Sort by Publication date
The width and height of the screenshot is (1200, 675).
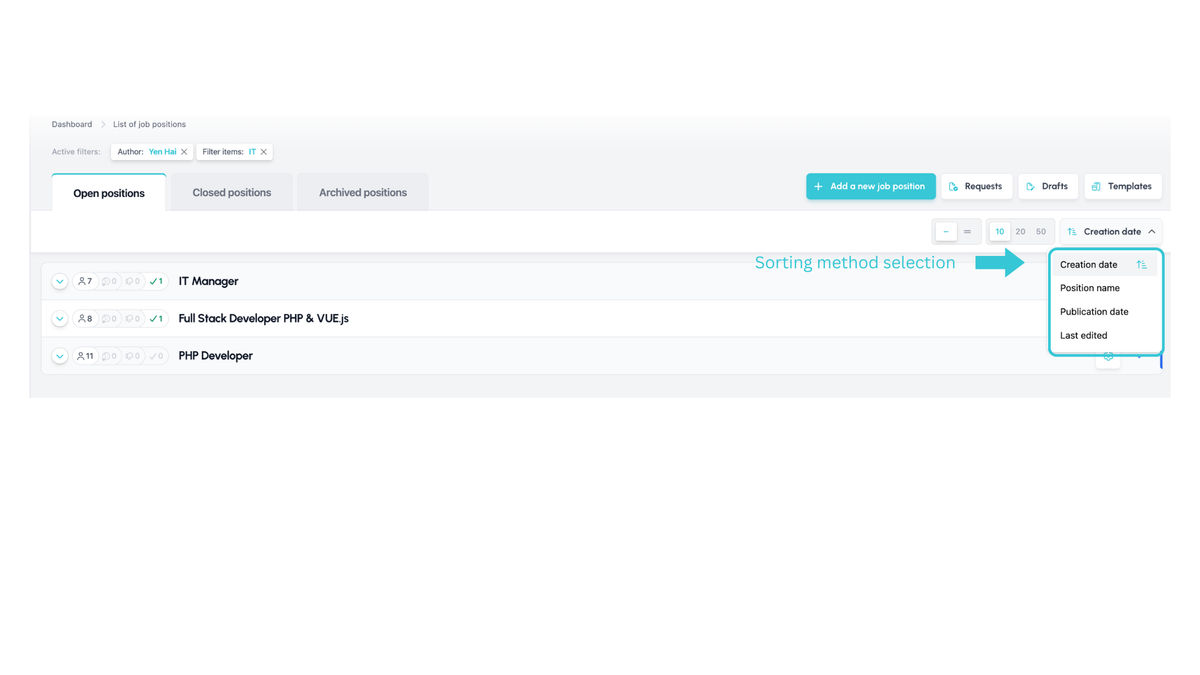(1094, 312)
